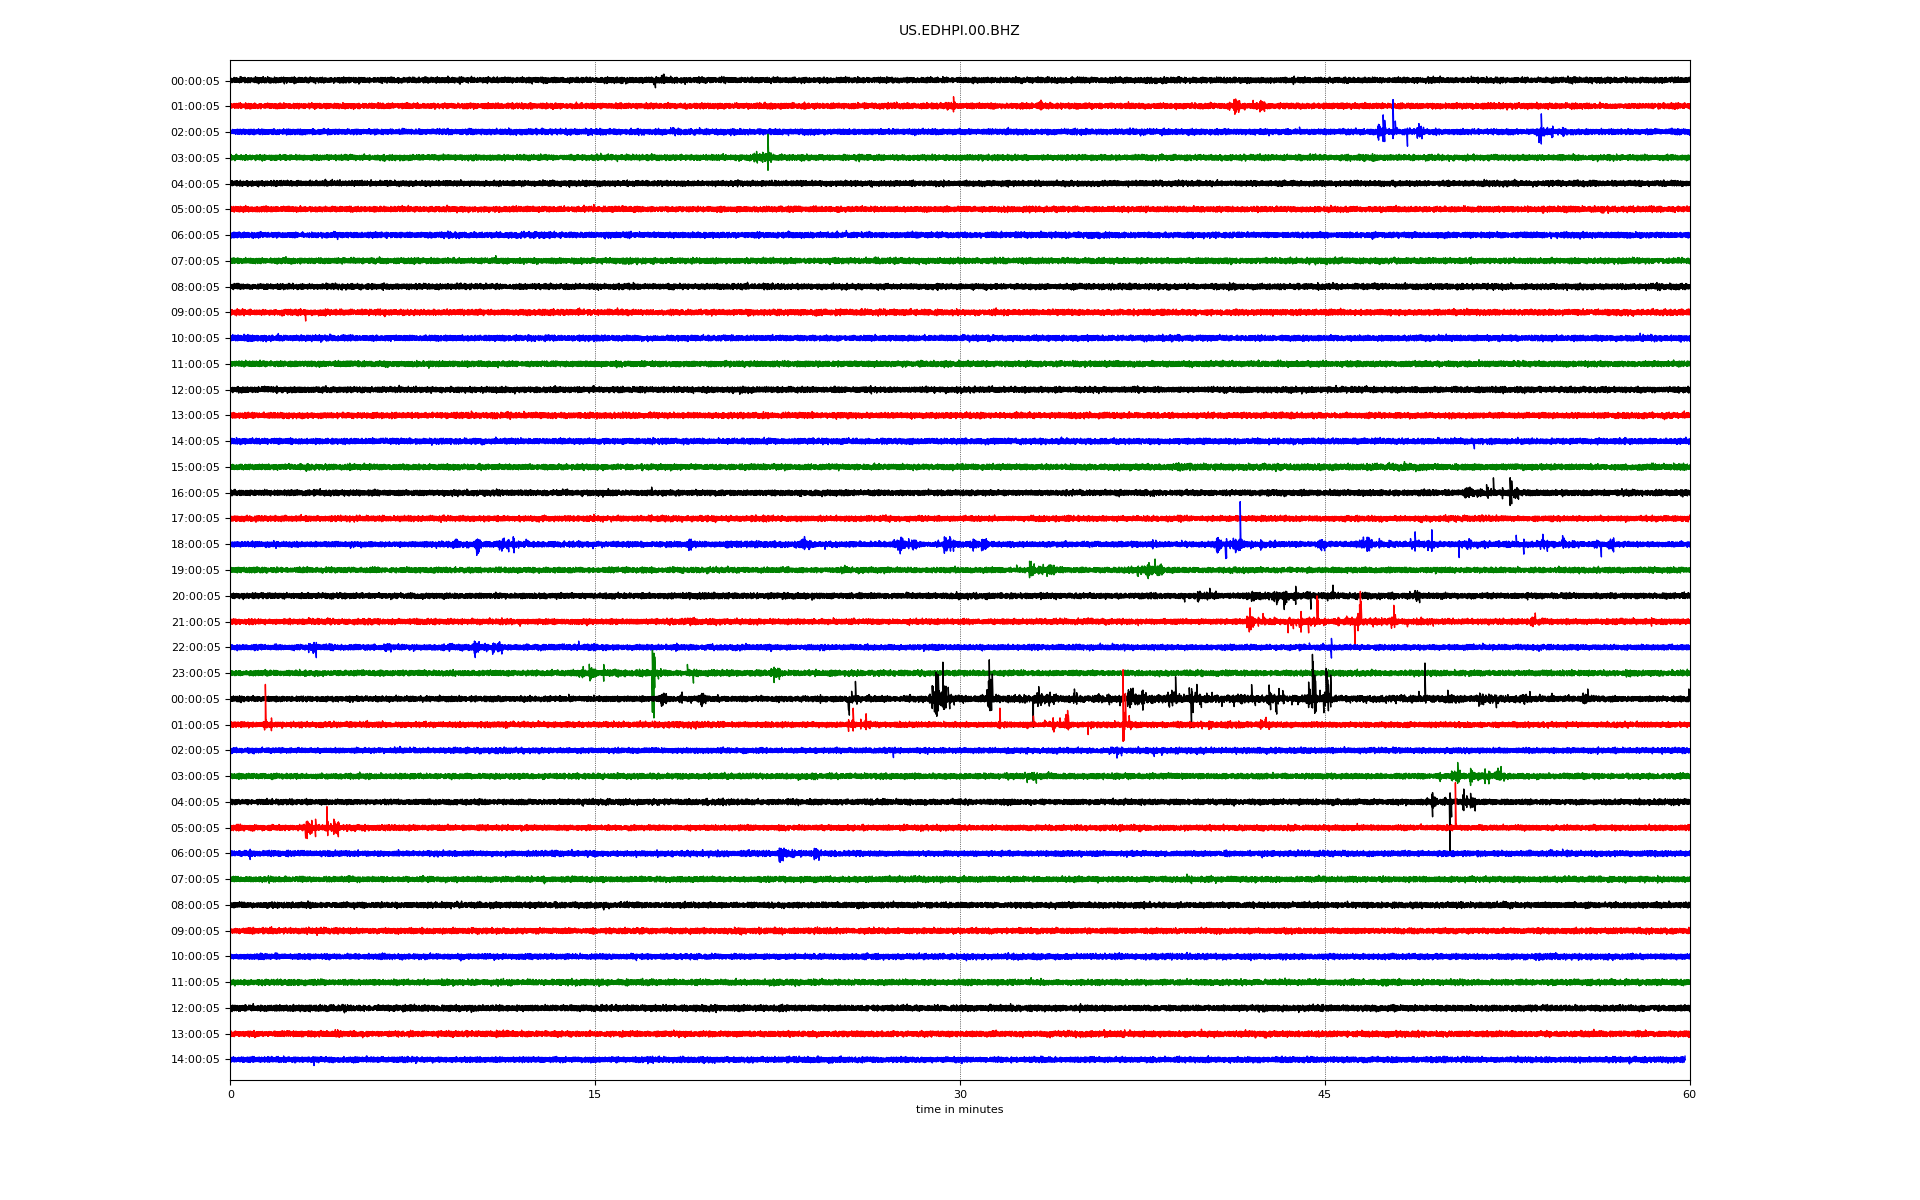This screenshot has width=1920, height=1200.
Task: Click the x-axis tick label 15
Action: [595, 1094]
